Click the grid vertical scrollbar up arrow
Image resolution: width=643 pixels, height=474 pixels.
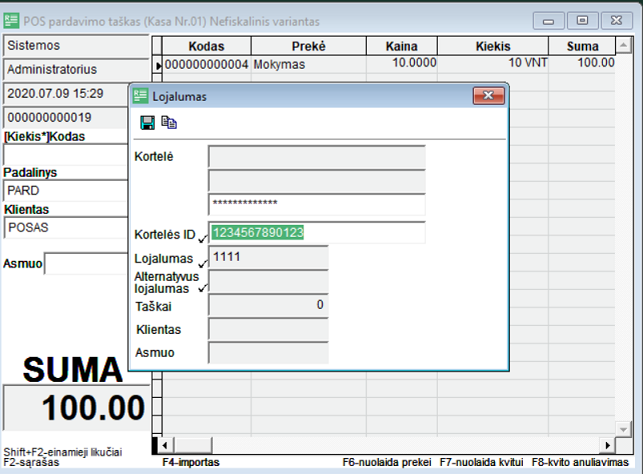tap(623, 45)
